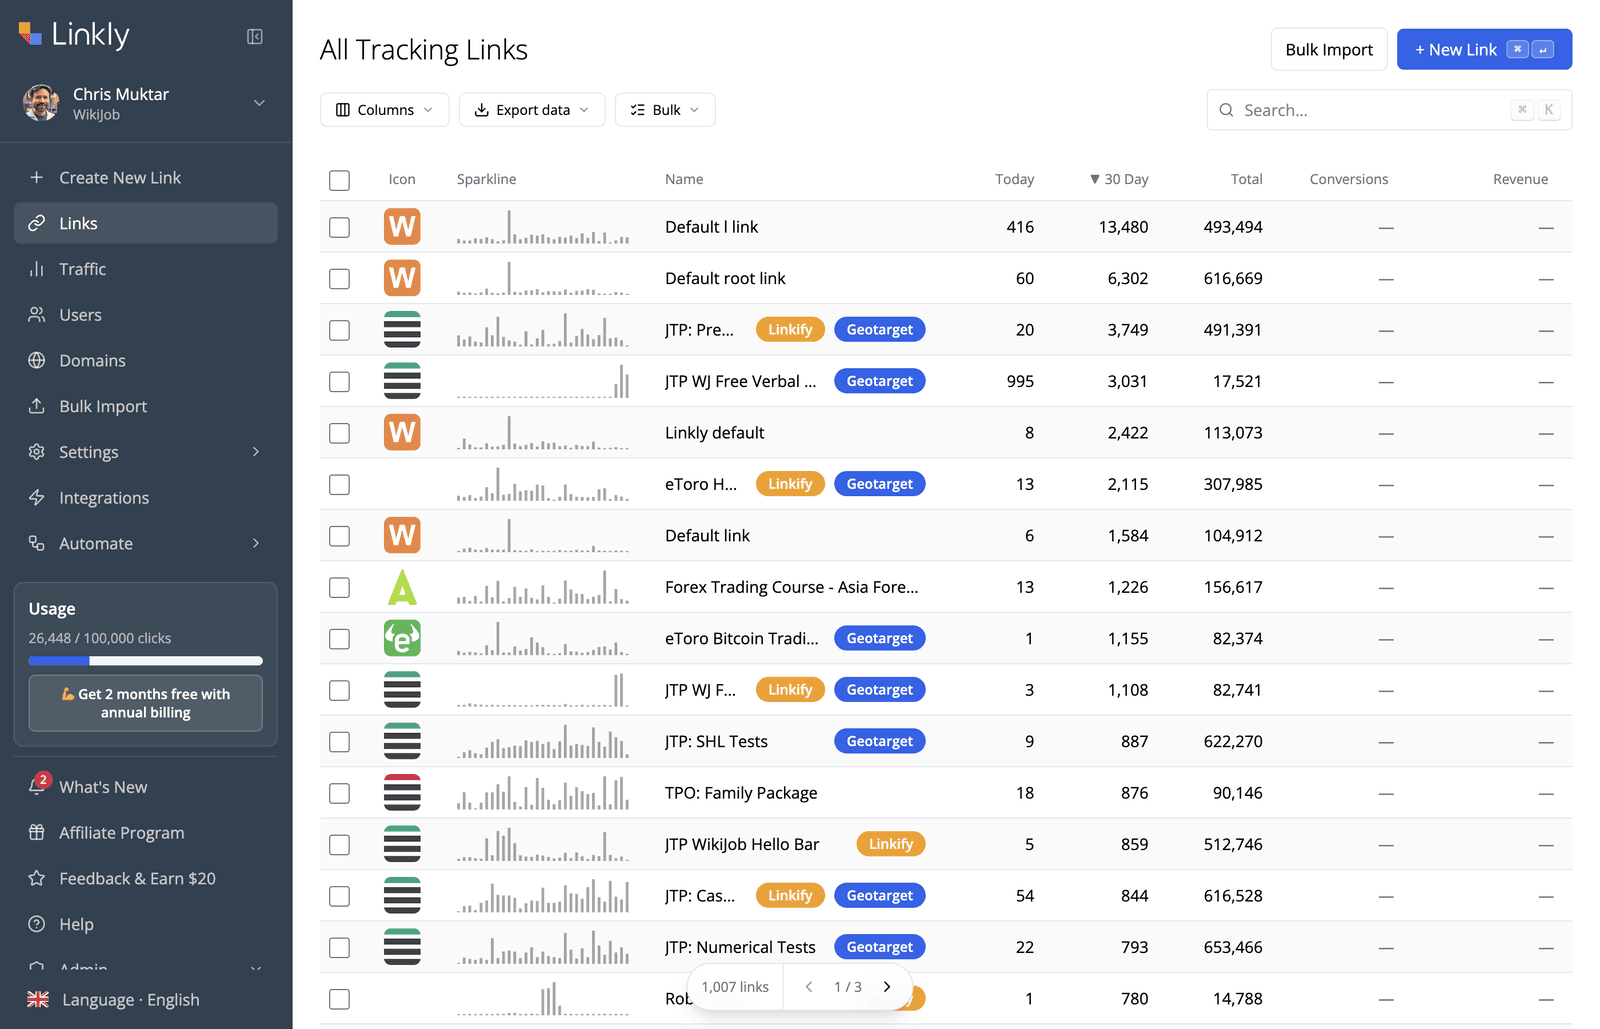
Task: Open the Links menu item
Action: click(x=146, y=223)
